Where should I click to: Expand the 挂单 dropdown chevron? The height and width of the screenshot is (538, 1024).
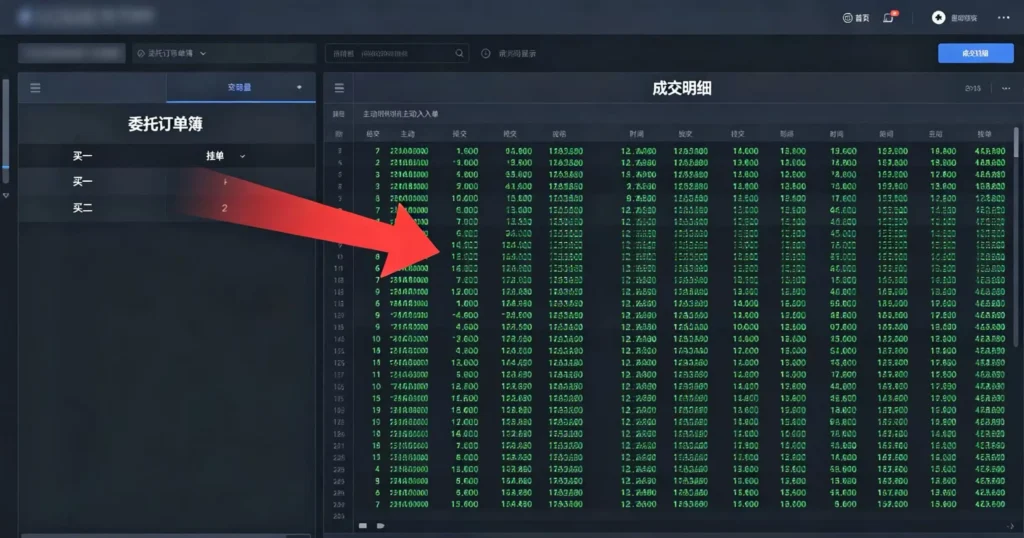pyautogui.click(x=242, y=156)
